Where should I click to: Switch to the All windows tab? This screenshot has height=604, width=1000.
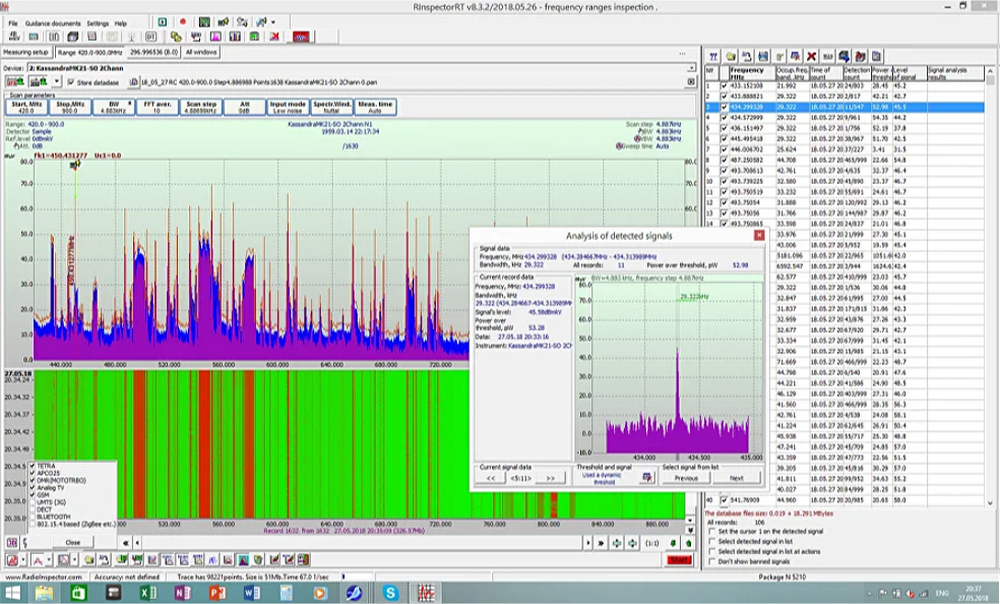click(201, 51)
